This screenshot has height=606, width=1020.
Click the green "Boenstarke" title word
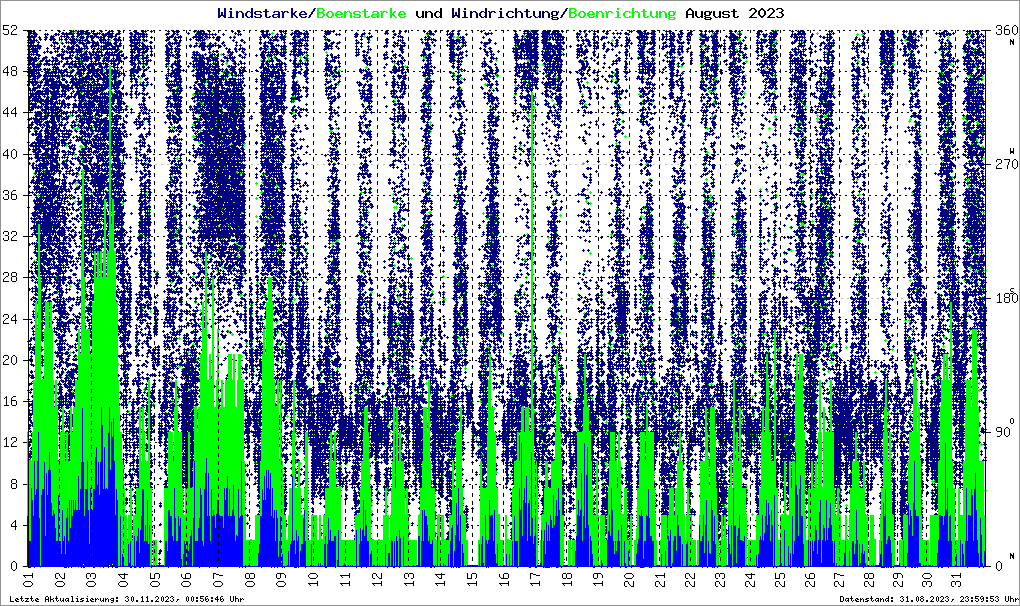pos(361,13)
